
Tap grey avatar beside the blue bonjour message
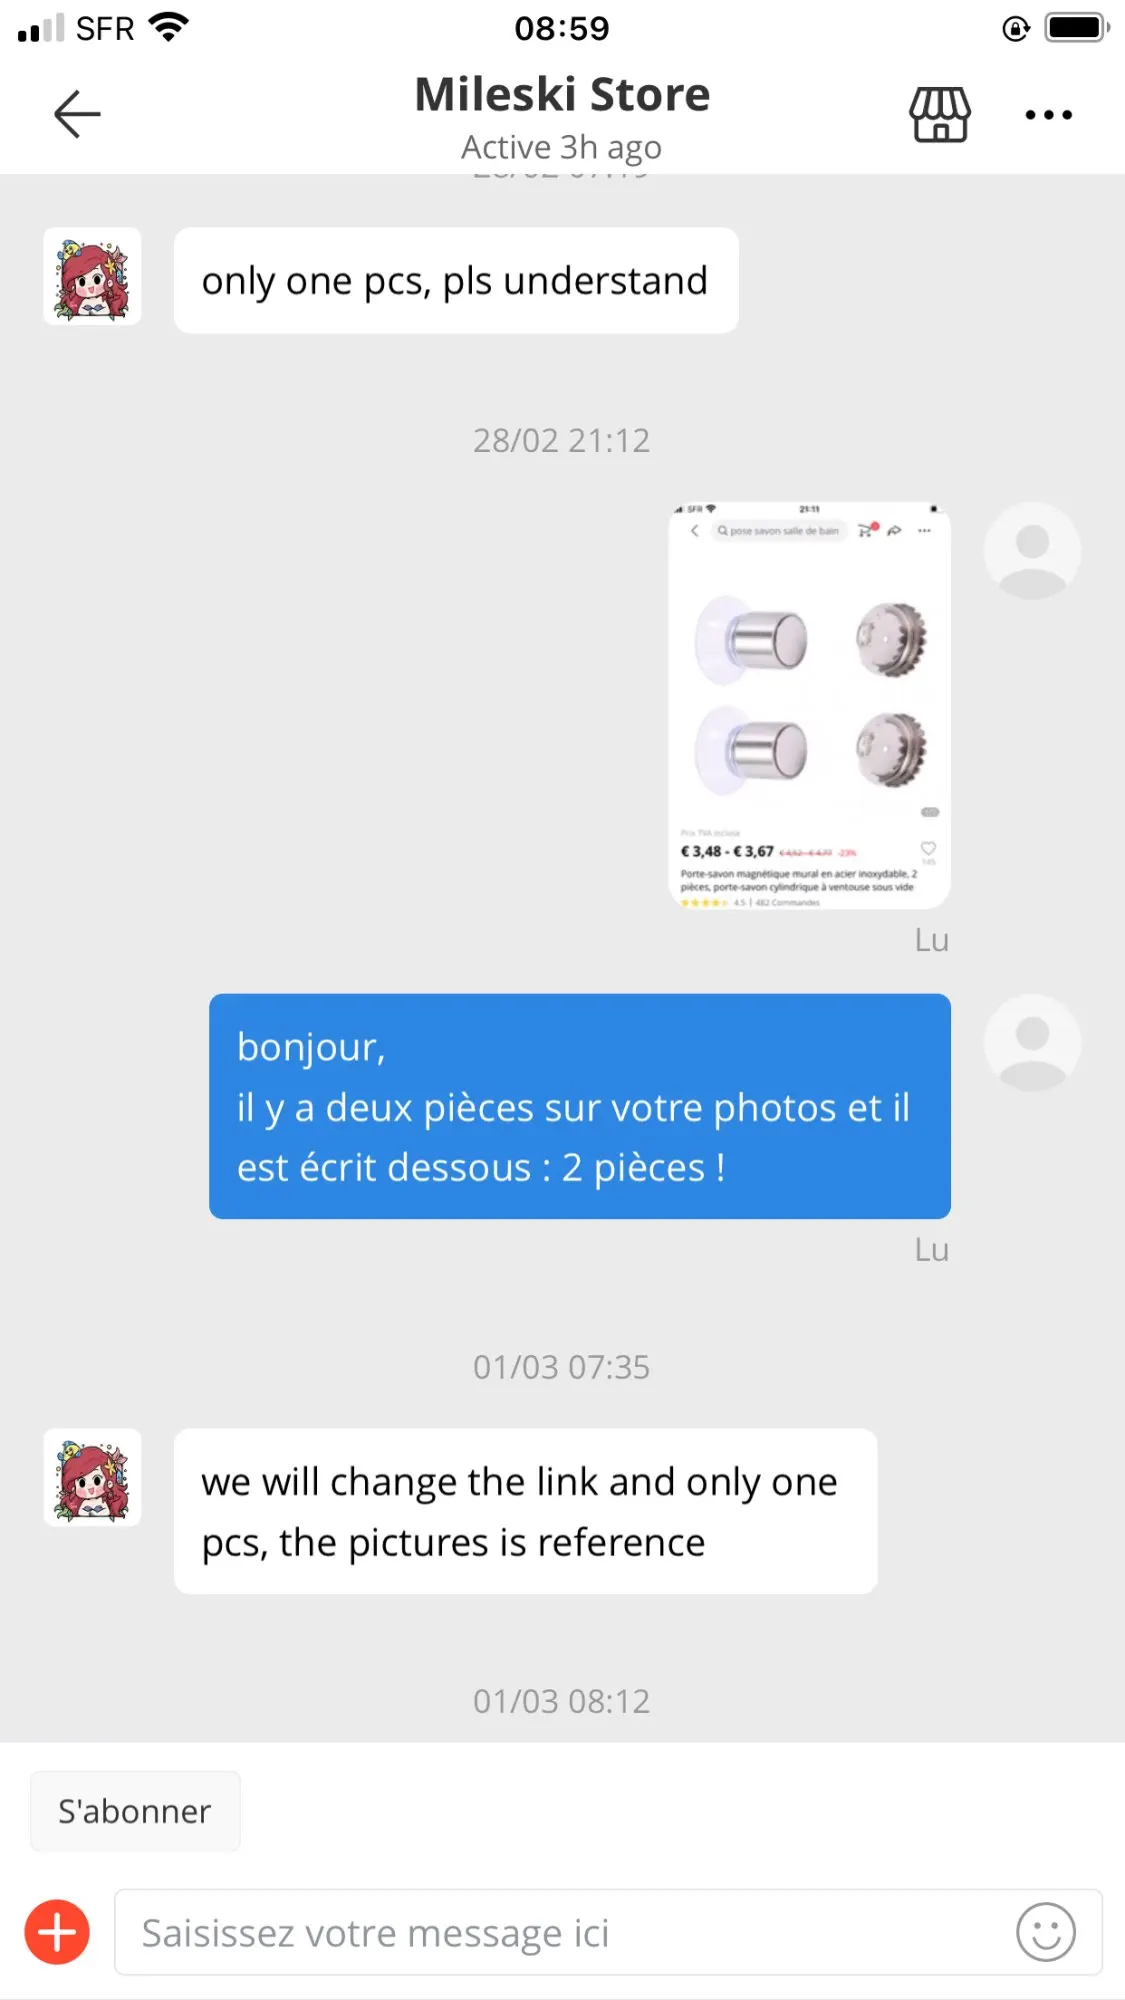click(1032, 1043)
